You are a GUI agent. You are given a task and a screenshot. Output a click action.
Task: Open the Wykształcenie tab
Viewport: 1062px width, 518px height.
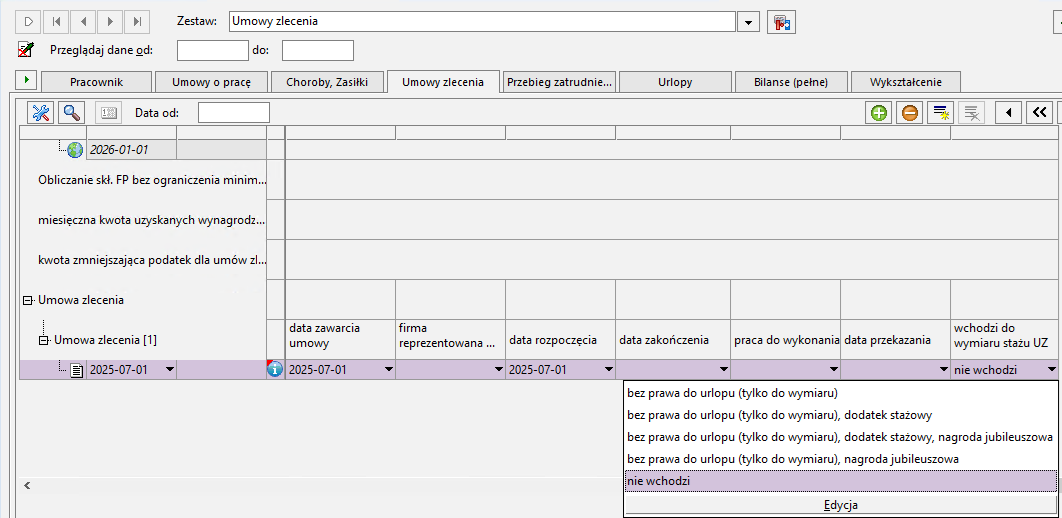pyautogui.click(x=906, y=83)
